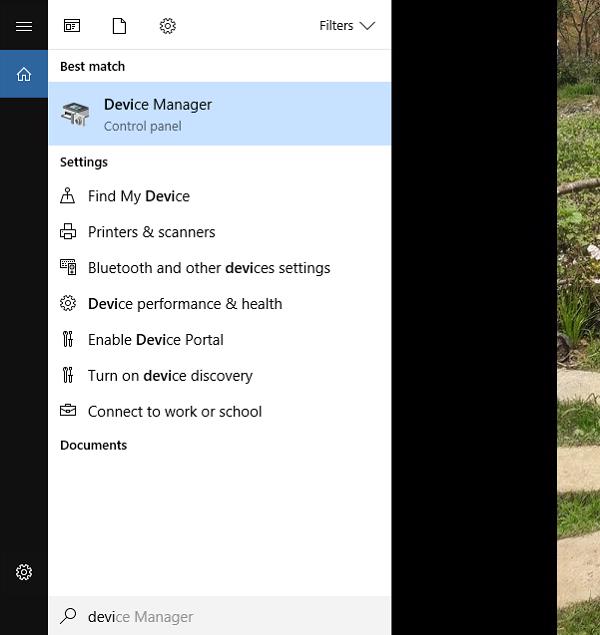Click the Device performance gear icon
The image size is (600, 635).
coord(68,303)
